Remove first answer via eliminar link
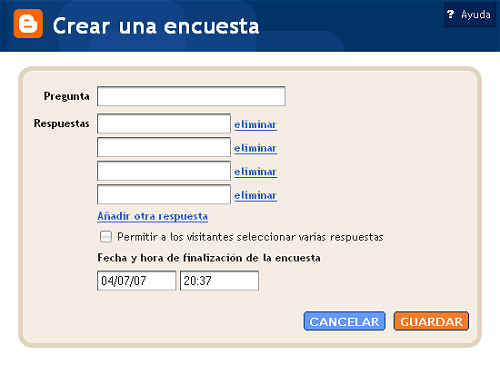The height and width of the screenshot is (365, 500). click(255, 125)
